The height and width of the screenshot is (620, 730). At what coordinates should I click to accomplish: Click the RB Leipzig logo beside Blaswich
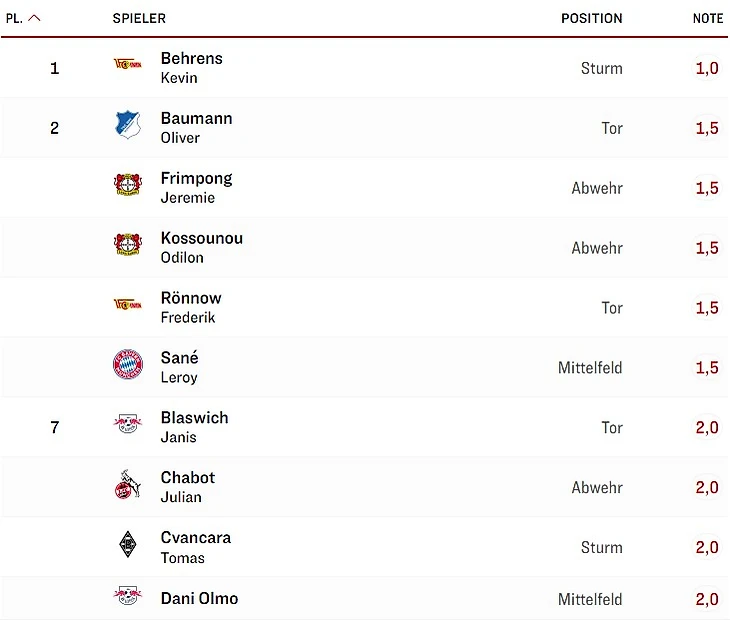tap(128, 425)
